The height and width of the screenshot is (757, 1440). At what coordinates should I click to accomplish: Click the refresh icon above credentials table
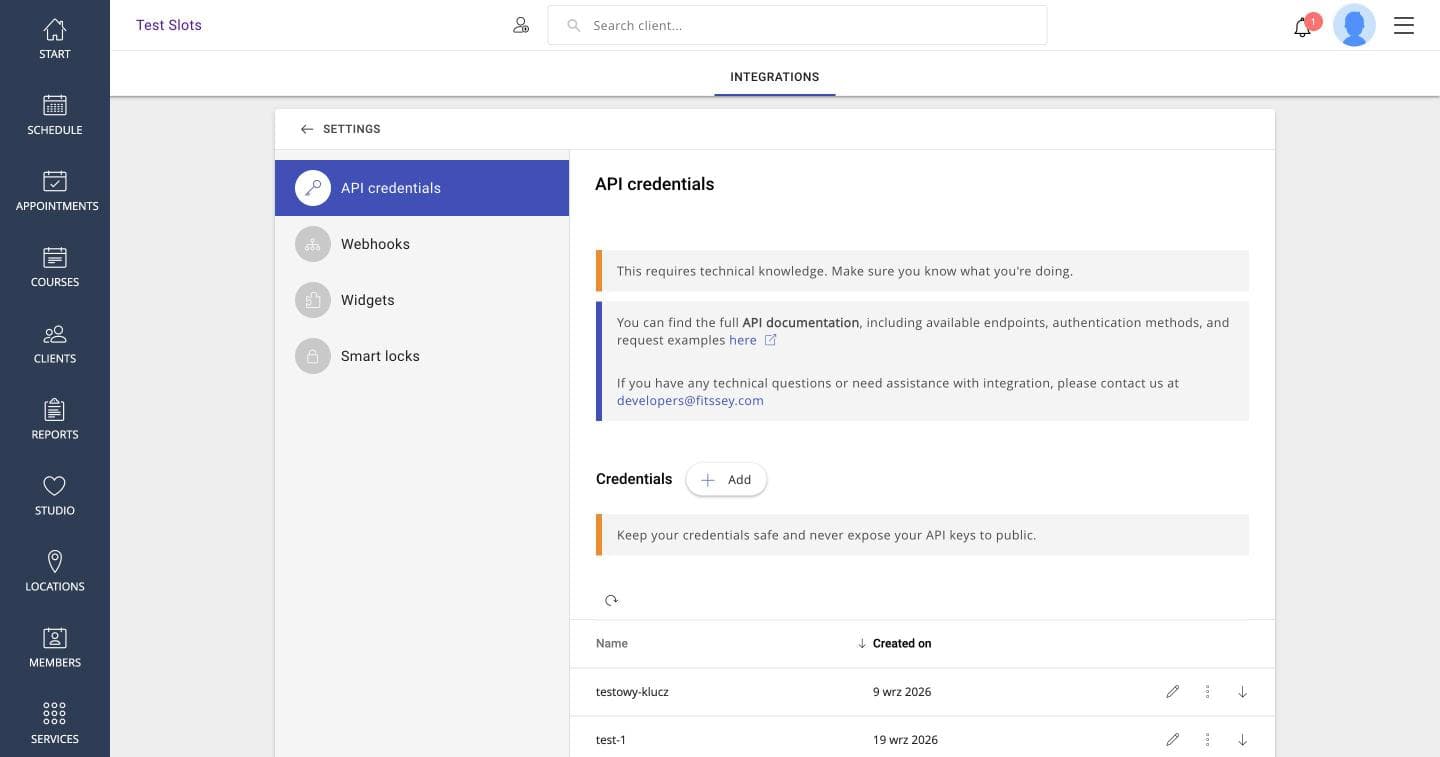pos(611,600)
